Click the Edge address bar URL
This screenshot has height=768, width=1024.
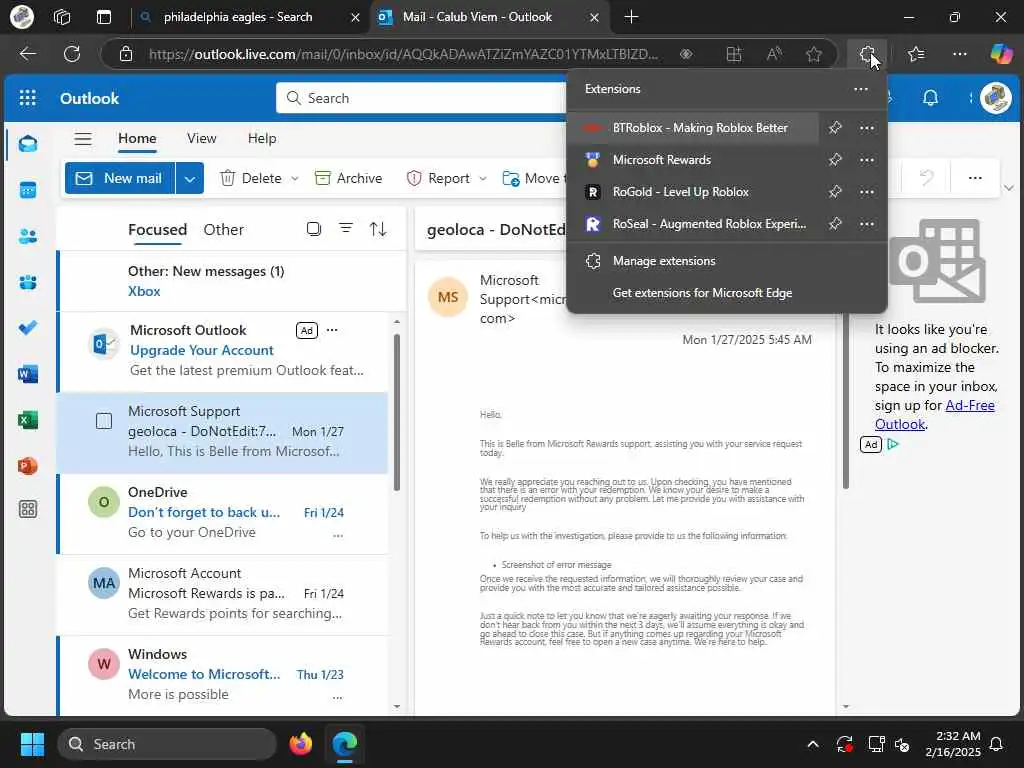tap(403, 54)
